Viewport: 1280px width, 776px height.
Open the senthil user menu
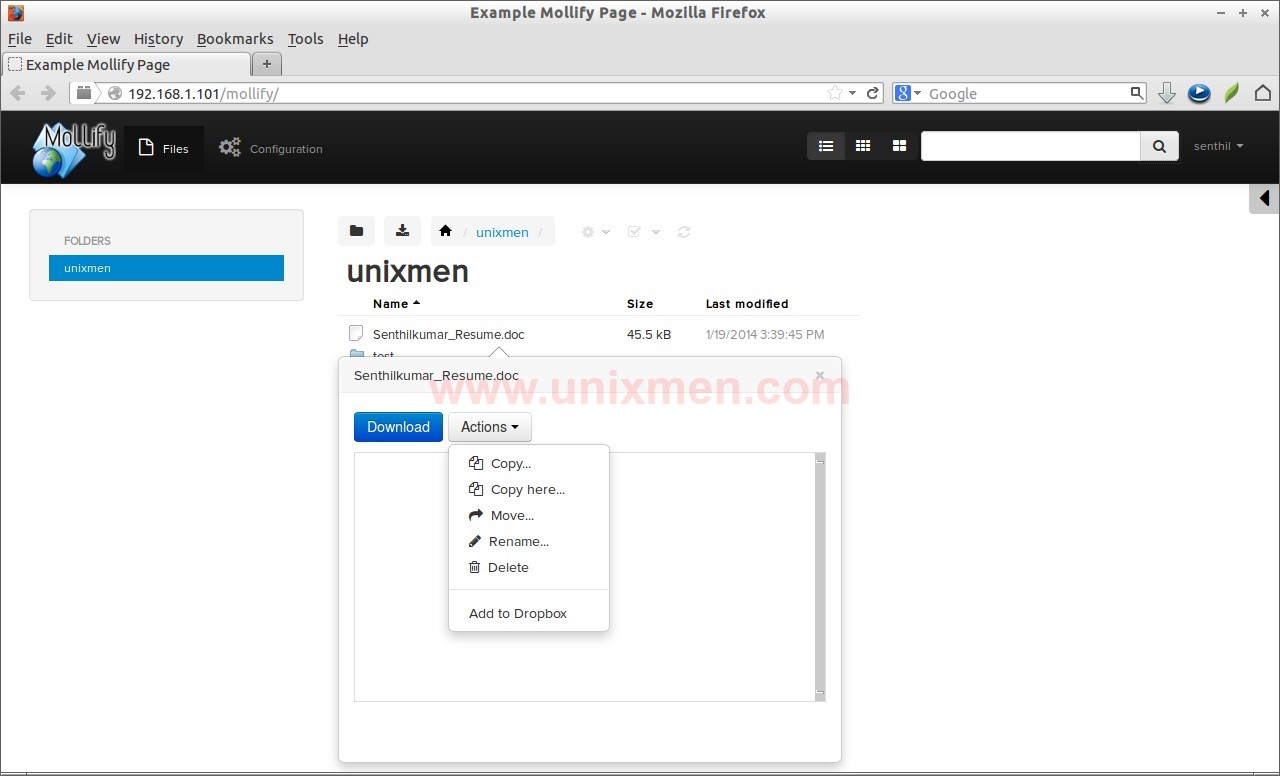[x=1218, y=146]
